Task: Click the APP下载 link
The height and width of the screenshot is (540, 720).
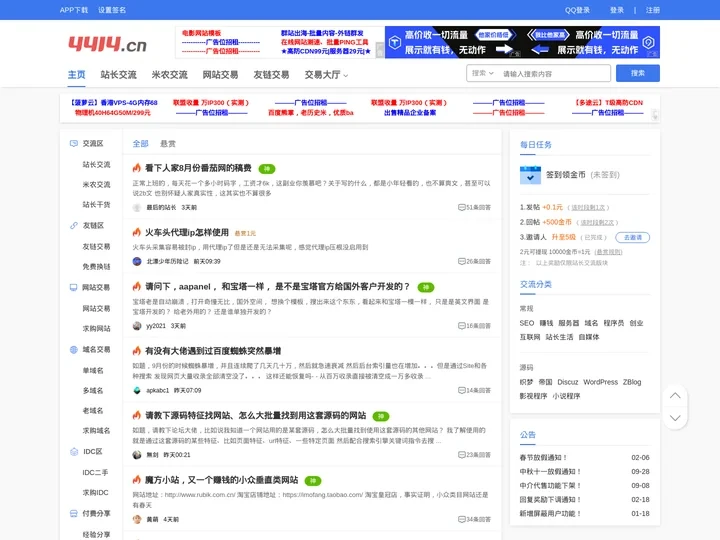Action: click(x=73, y=10)
